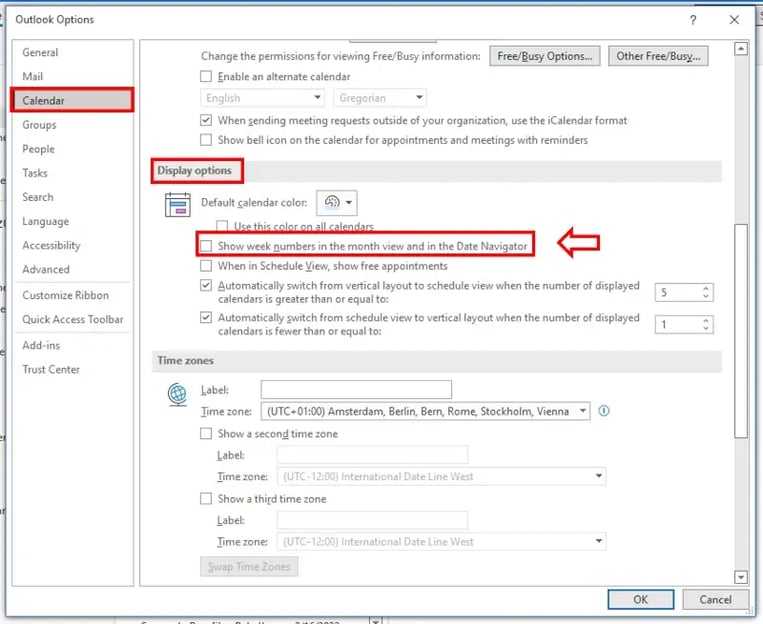Click the calendar Display options icon
Image resolution: width=763 pixels, height=624 pixels.
click(178, 204)
